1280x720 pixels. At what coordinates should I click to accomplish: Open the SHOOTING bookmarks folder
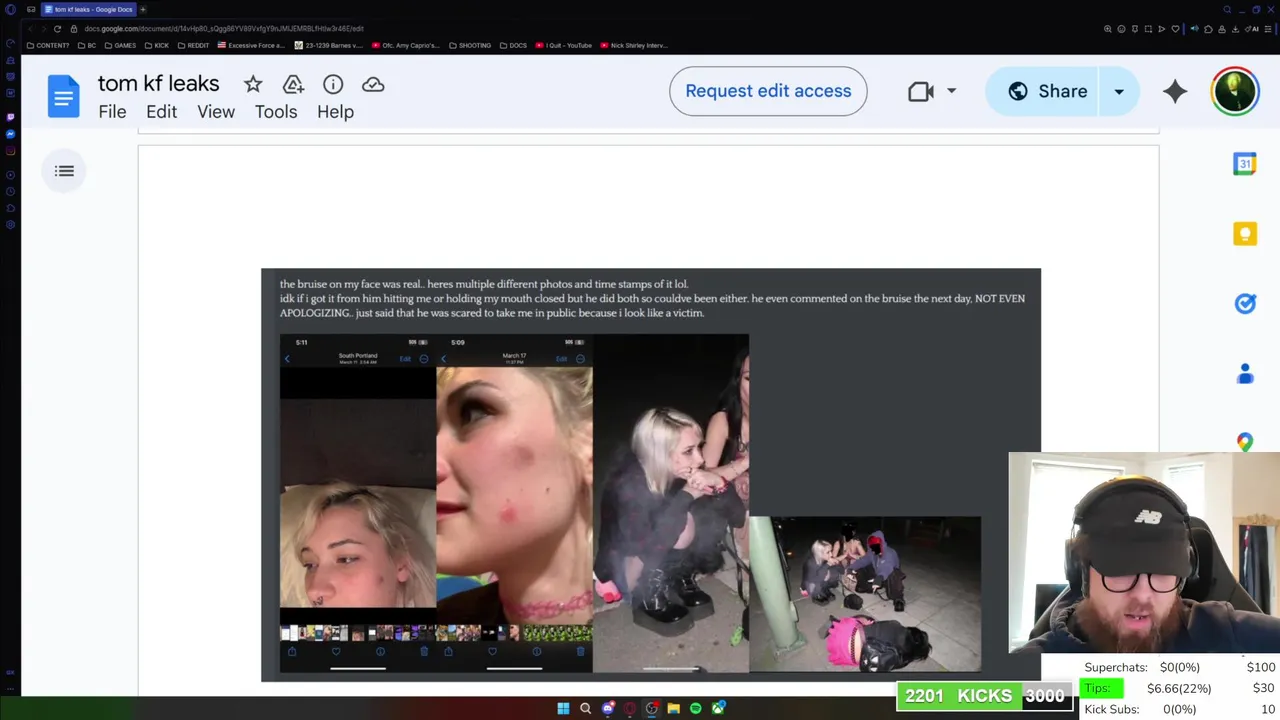pos(470,45)
